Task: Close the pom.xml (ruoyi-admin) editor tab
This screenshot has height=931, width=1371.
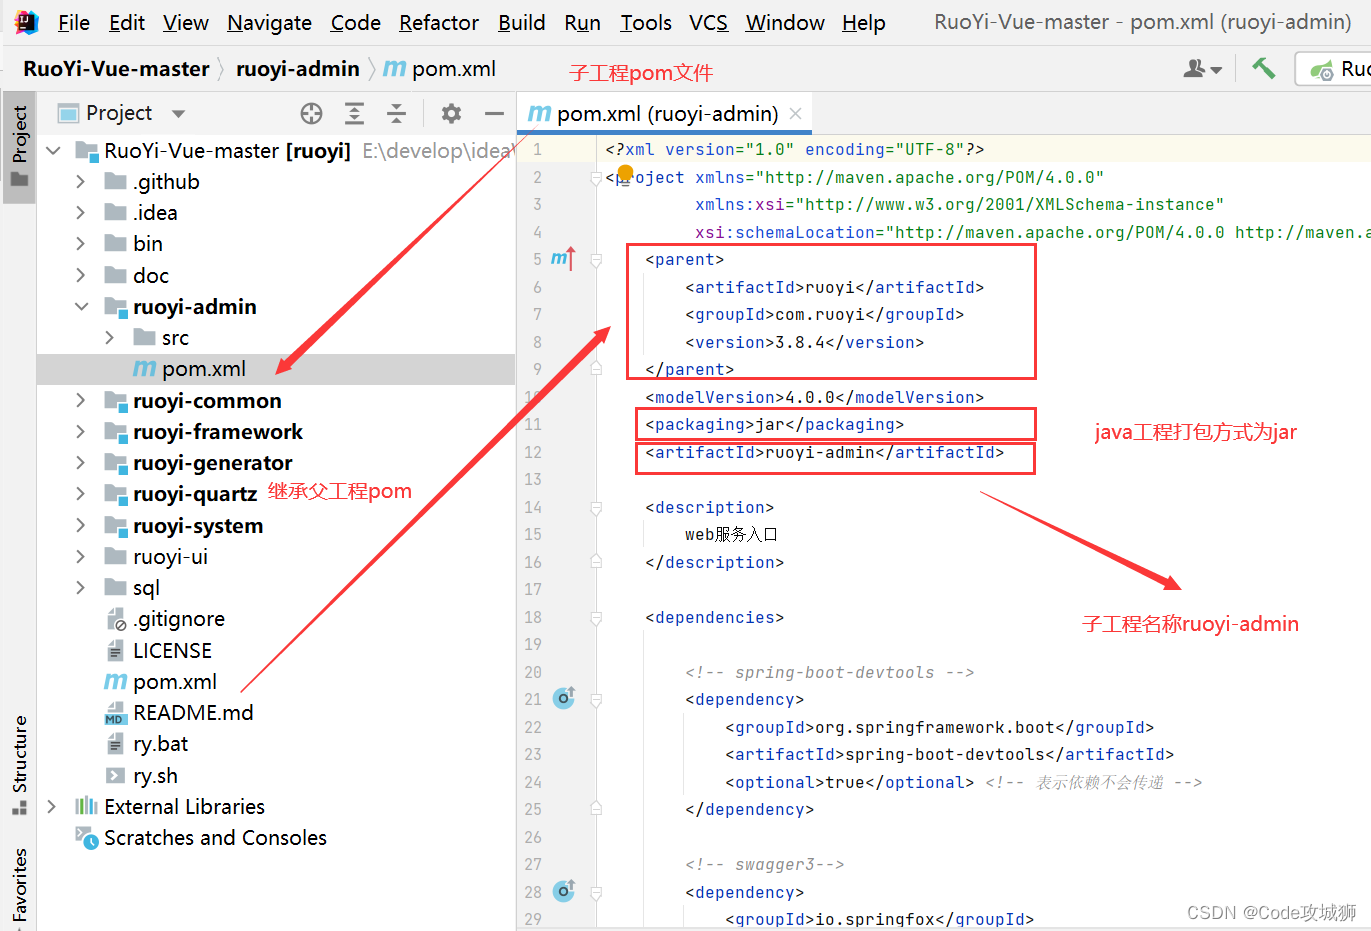Action: coord(796,114)
